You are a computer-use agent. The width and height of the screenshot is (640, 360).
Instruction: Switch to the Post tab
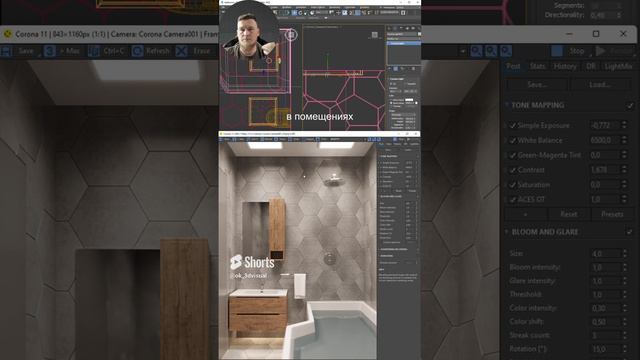tap(513, 66)
